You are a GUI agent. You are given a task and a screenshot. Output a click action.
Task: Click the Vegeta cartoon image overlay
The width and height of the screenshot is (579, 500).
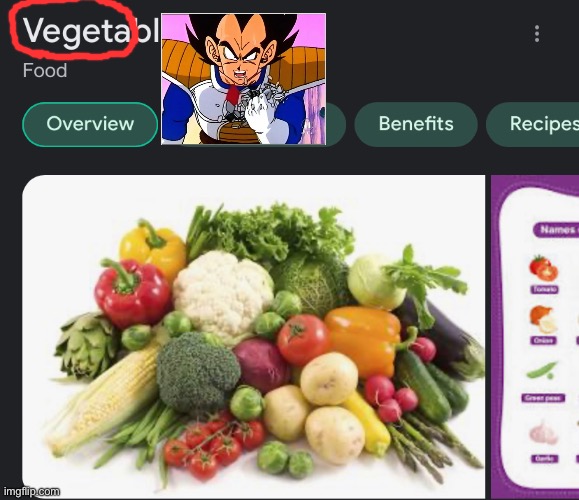pos(243,79)
